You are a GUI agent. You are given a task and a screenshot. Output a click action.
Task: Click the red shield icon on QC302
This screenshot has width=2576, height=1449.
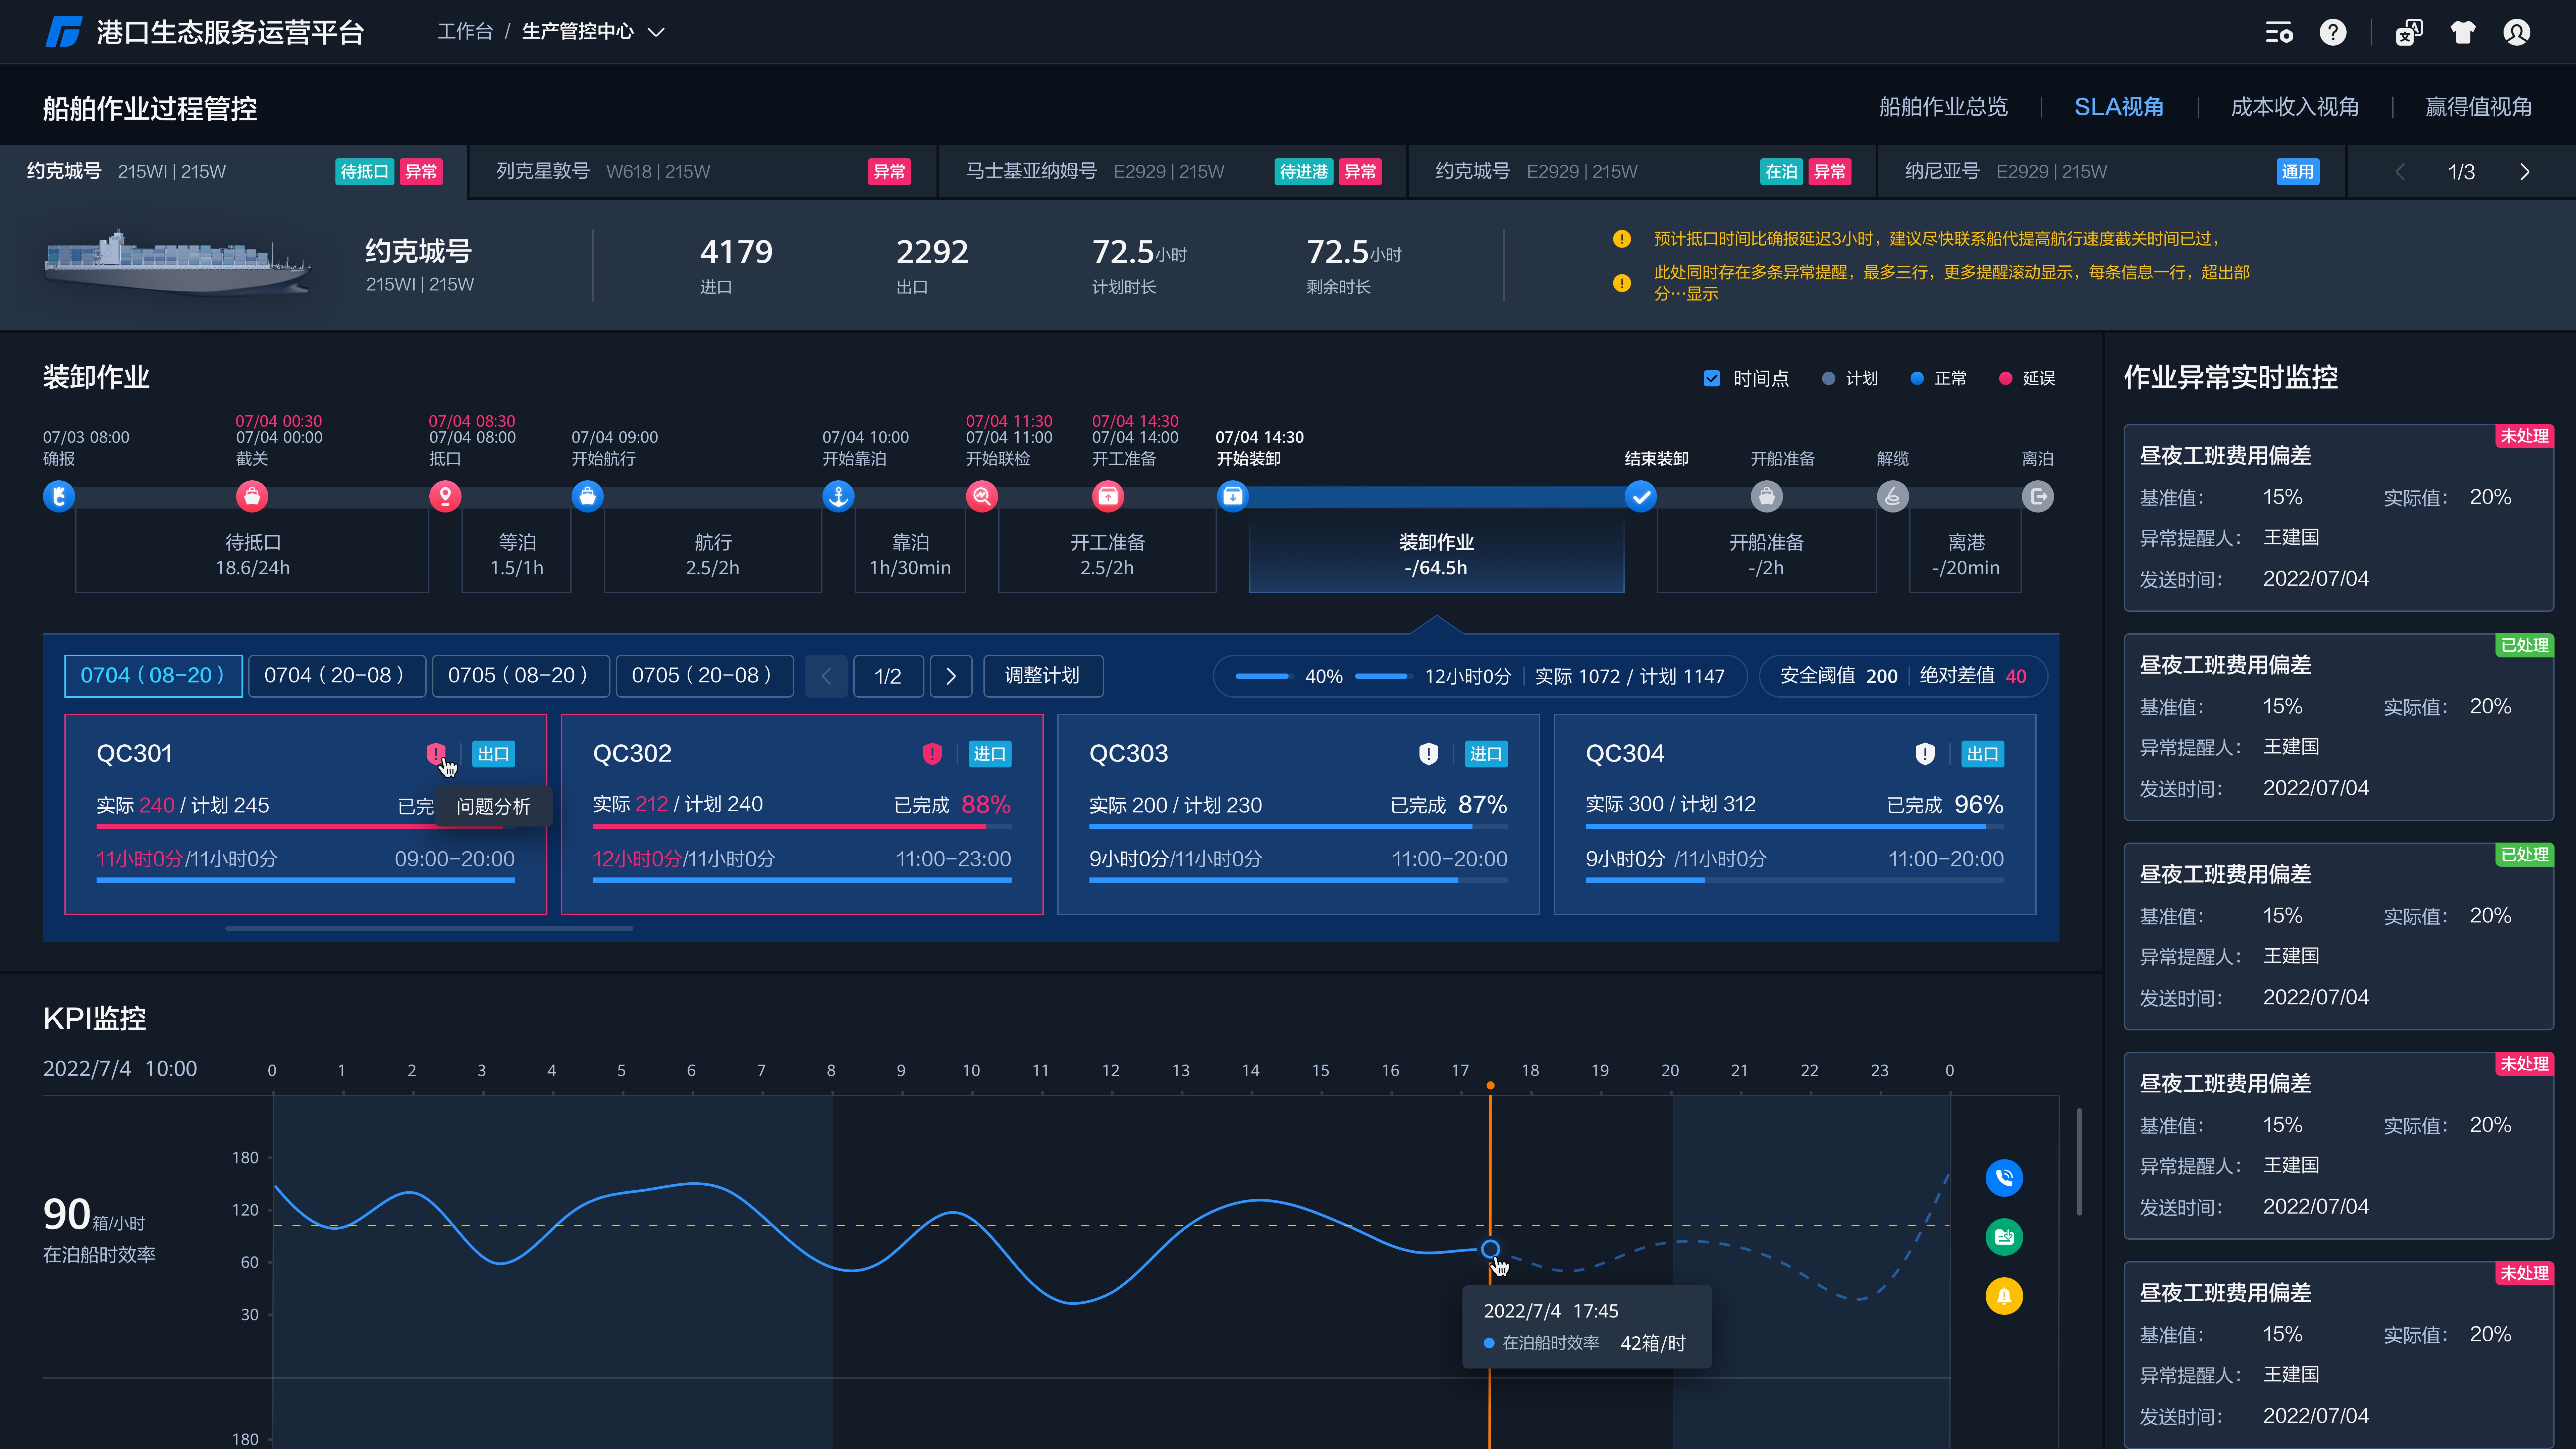point(932,754)
